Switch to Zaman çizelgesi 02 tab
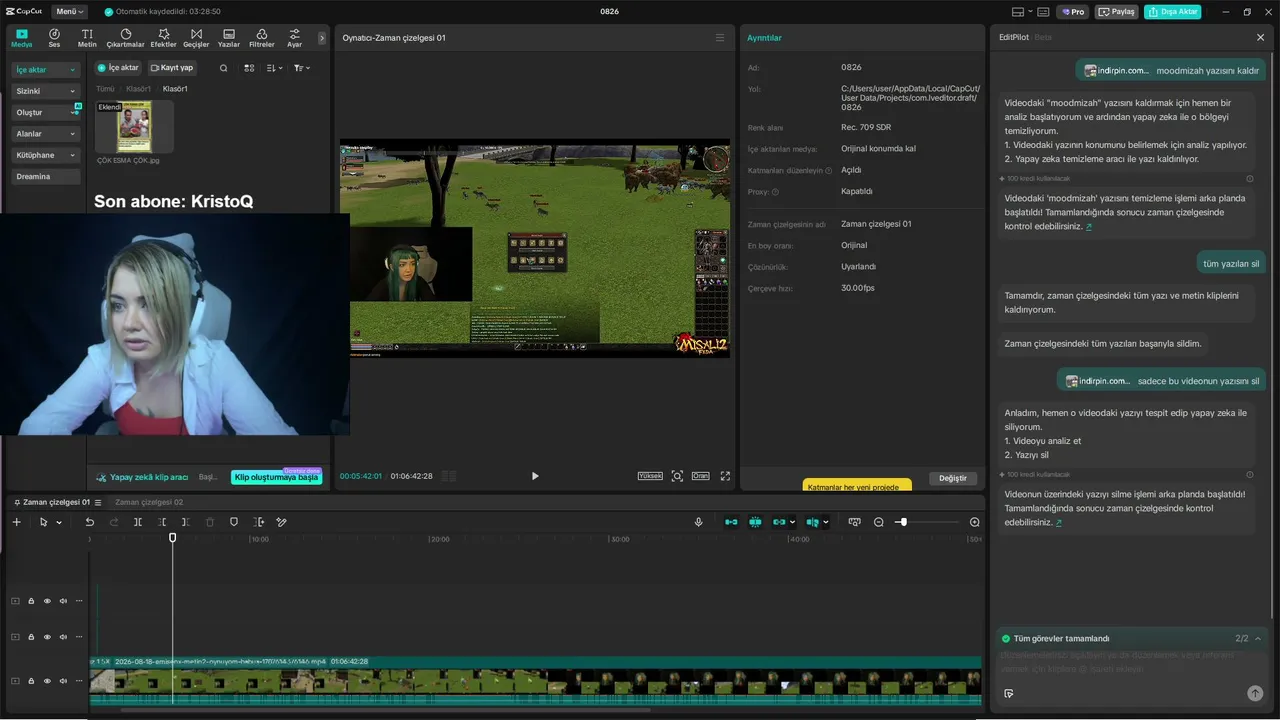The image size is (1280, 720). (x=149, y=502)
